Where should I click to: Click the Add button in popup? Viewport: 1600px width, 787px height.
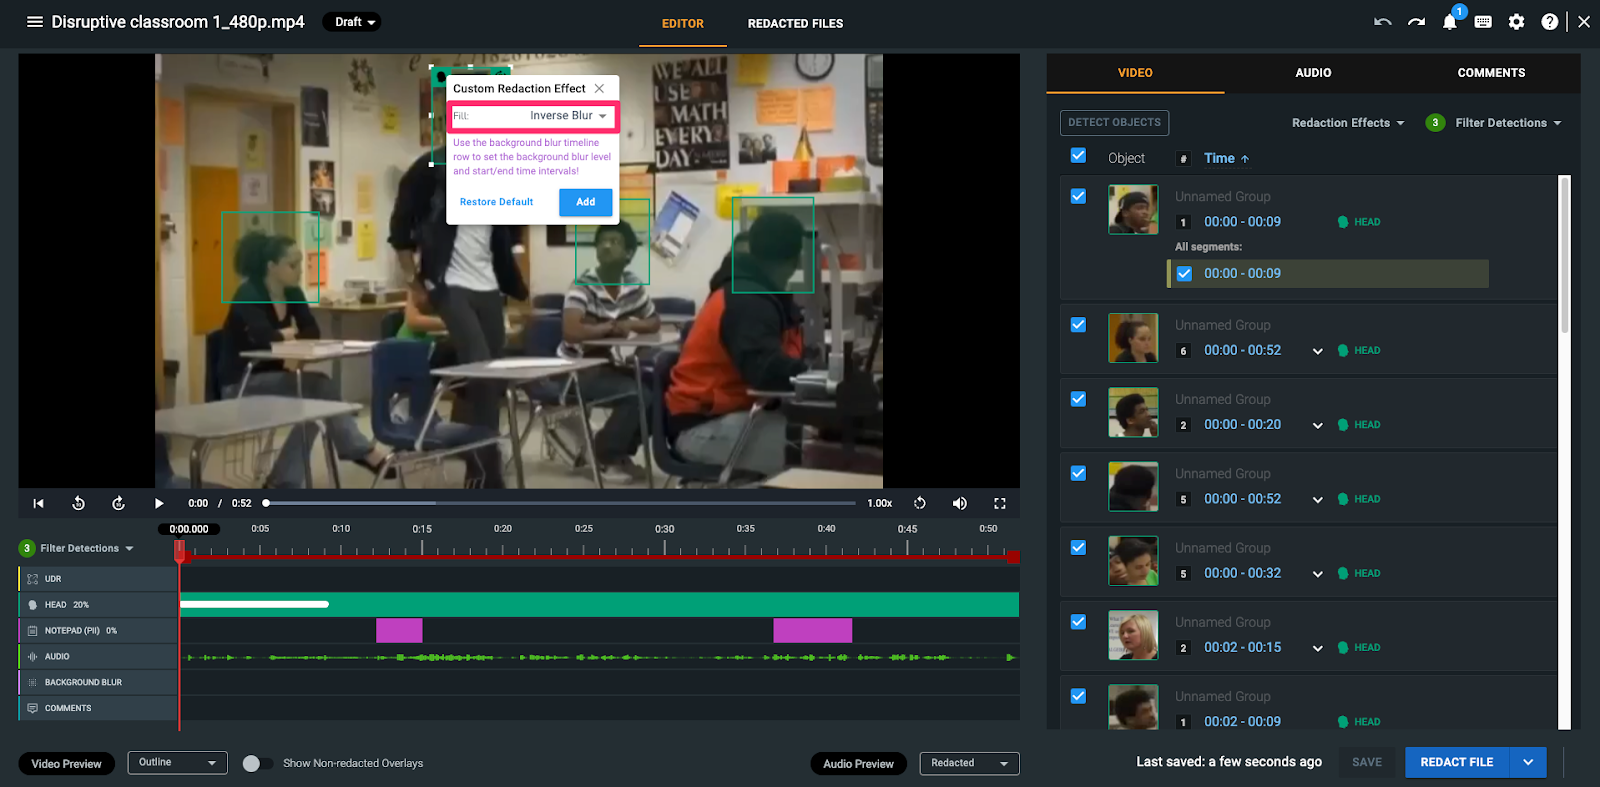click(x=585, y=202)
